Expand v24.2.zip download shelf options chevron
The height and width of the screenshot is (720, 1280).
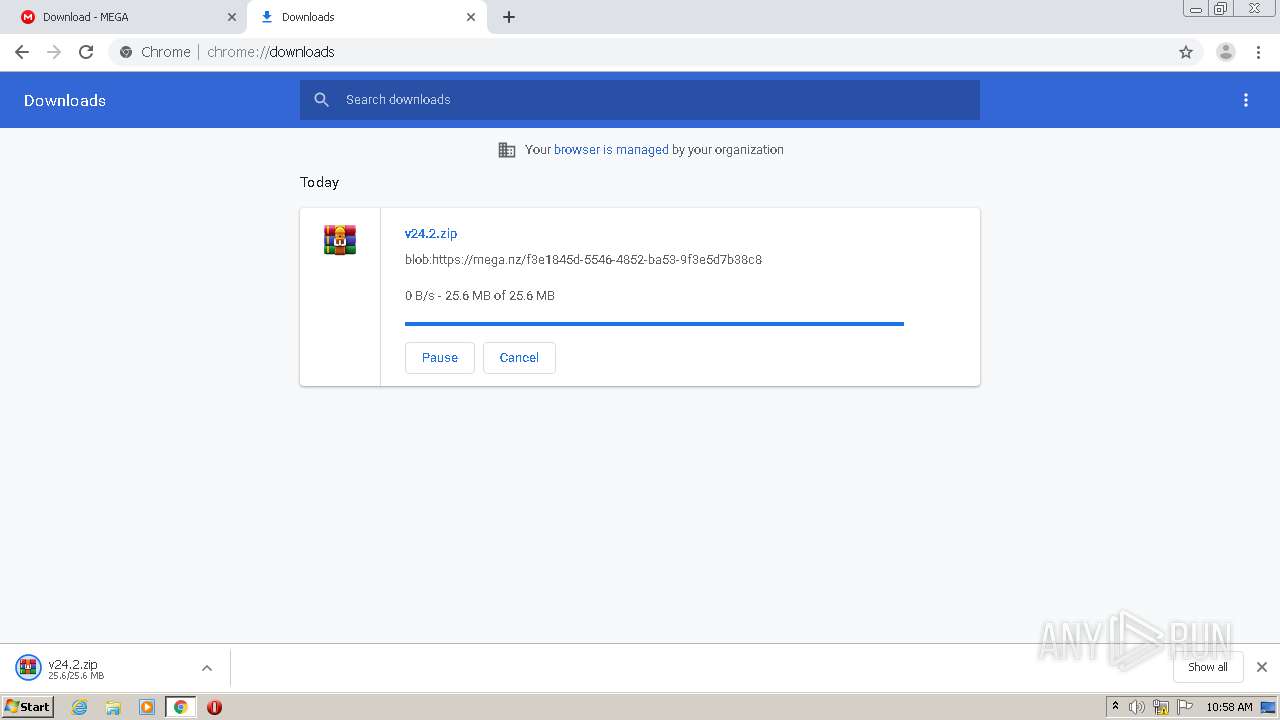click(207, 668)
